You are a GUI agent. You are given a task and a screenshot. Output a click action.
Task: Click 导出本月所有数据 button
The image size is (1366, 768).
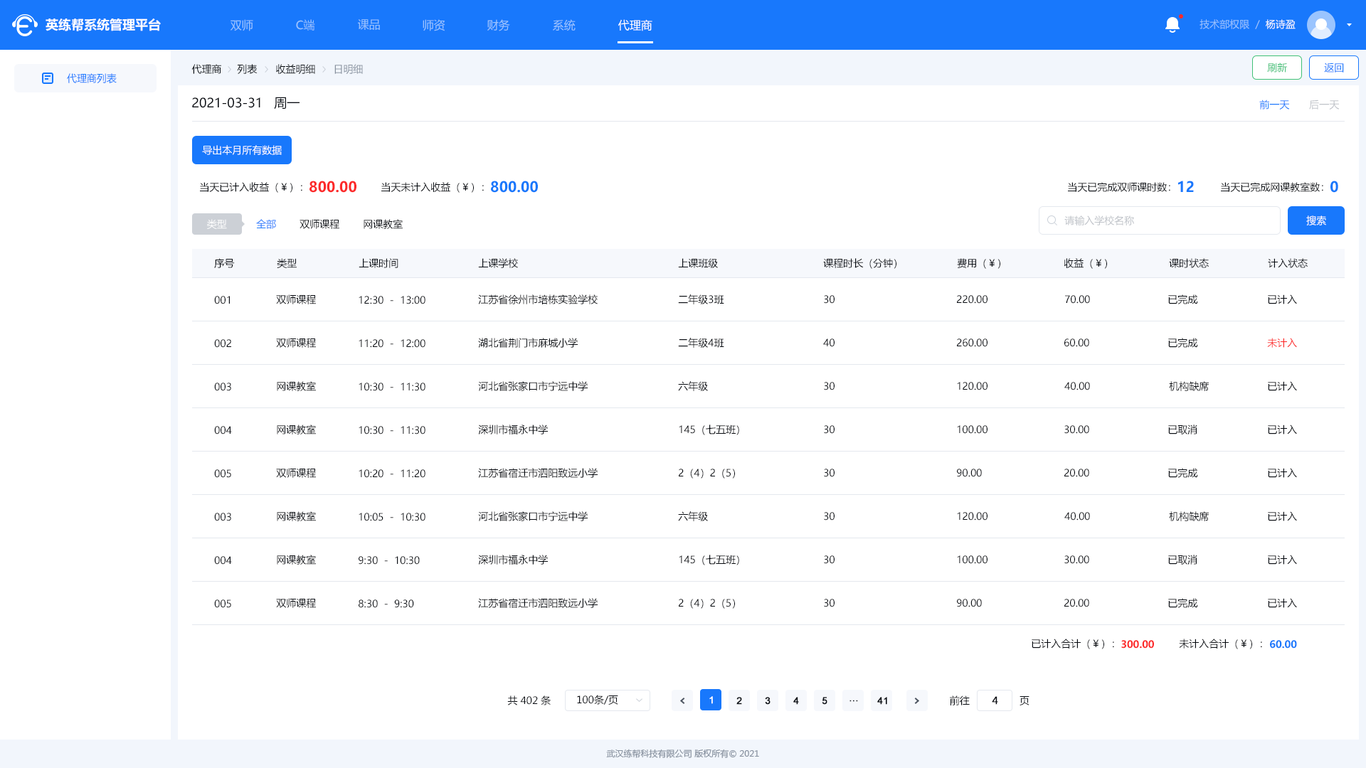[x=242, y=150]
